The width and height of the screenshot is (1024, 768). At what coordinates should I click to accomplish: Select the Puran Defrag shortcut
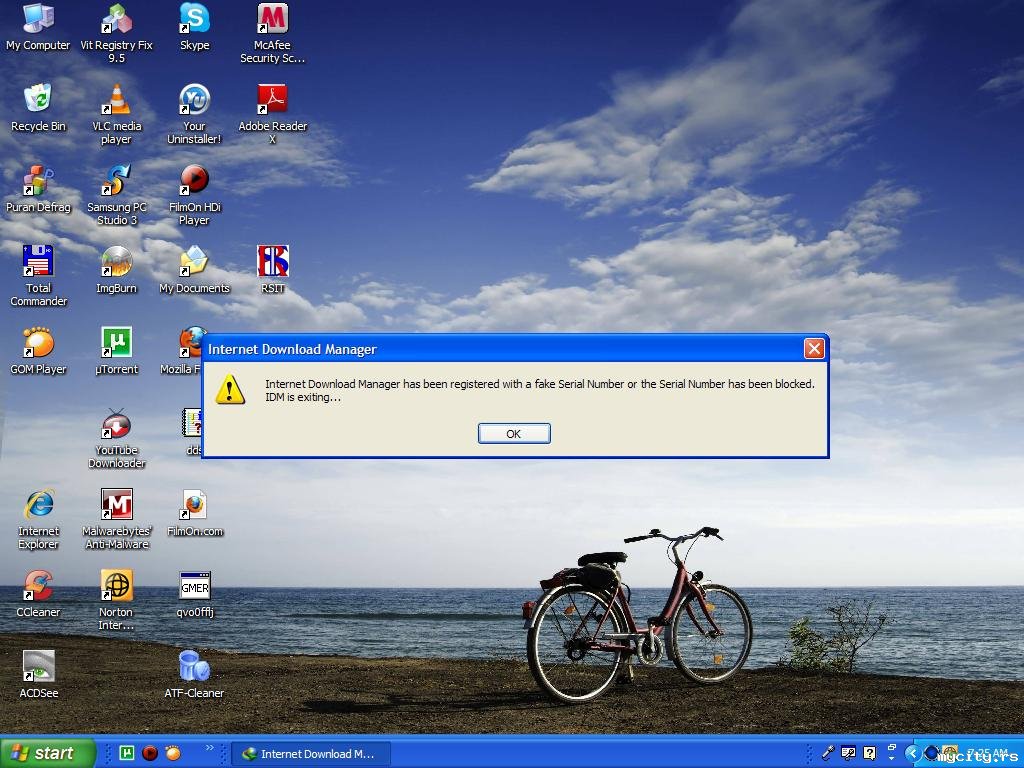[x=38, y=189]
